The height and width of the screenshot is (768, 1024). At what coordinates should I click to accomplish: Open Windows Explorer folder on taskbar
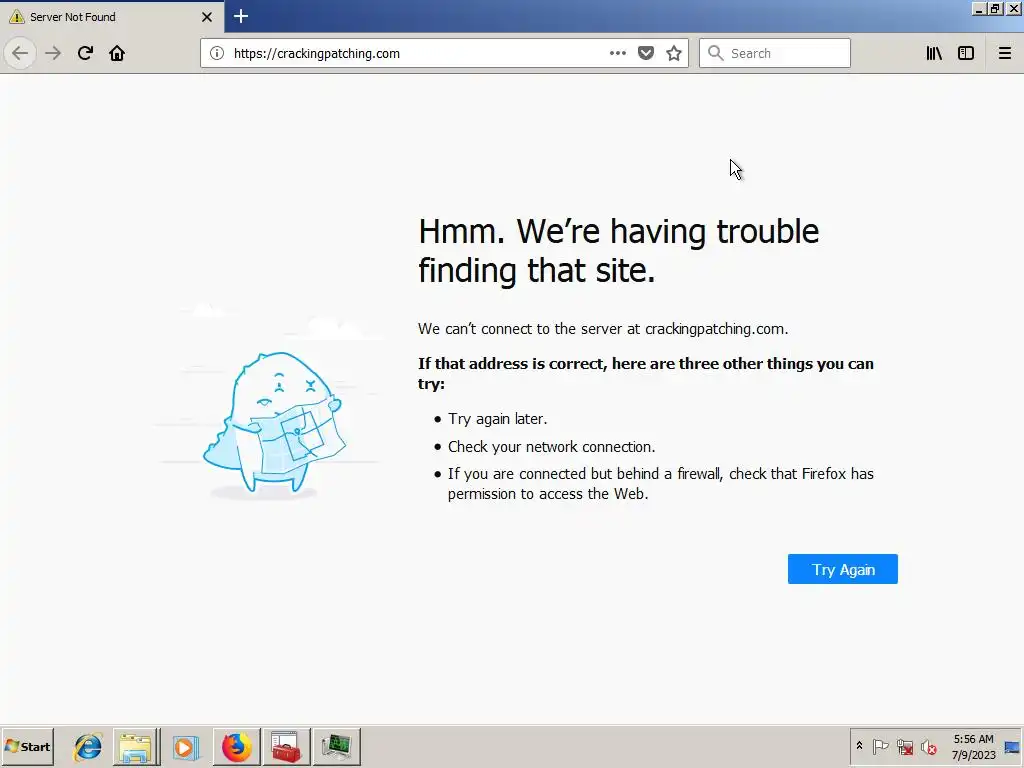pyautogui.click(x=136, y=746)
